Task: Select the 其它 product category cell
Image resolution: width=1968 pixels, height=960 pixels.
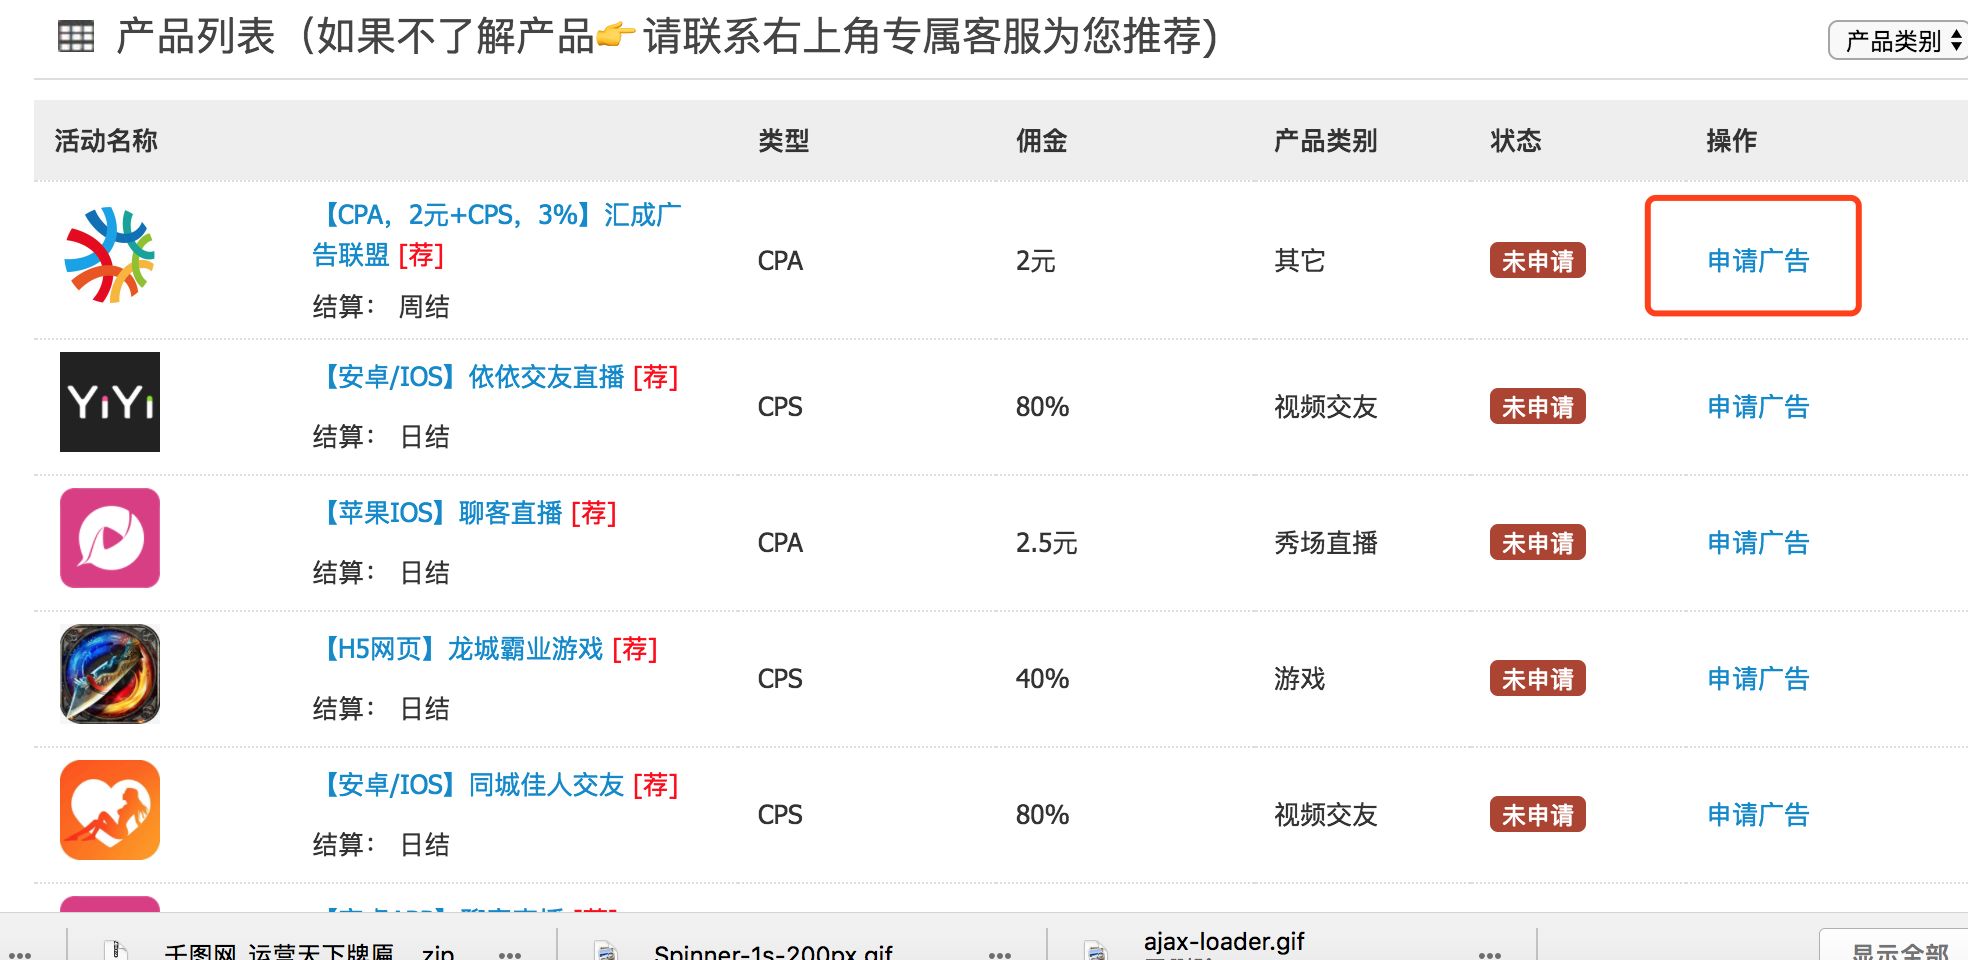Action: click(1299, 261)
